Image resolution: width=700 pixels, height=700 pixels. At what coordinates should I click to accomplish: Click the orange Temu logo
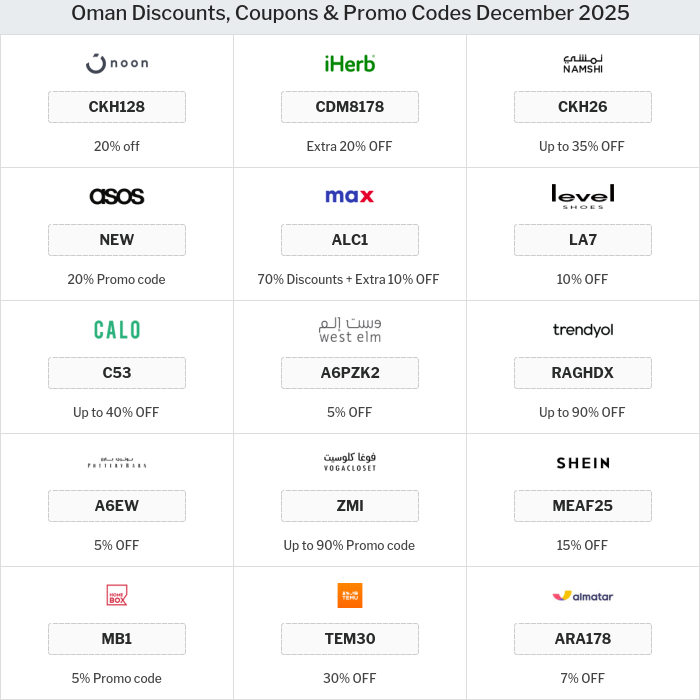point(350,596)
